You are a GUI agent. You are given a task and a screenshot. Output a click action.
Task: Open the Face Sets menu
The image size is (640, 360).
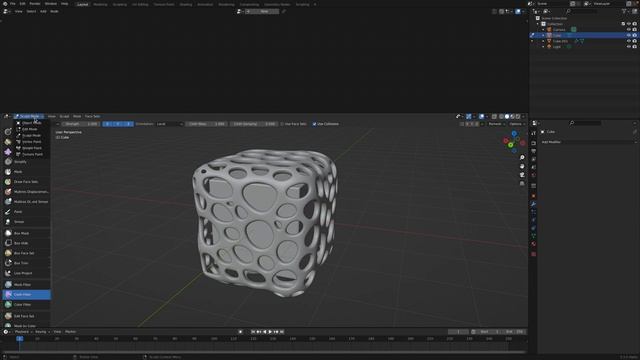[92, 116]
